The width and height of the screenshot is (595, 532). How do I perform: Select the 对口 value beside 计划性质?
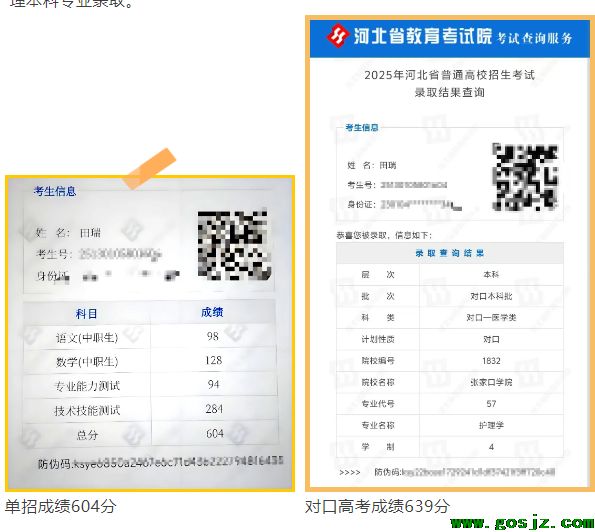491,339
